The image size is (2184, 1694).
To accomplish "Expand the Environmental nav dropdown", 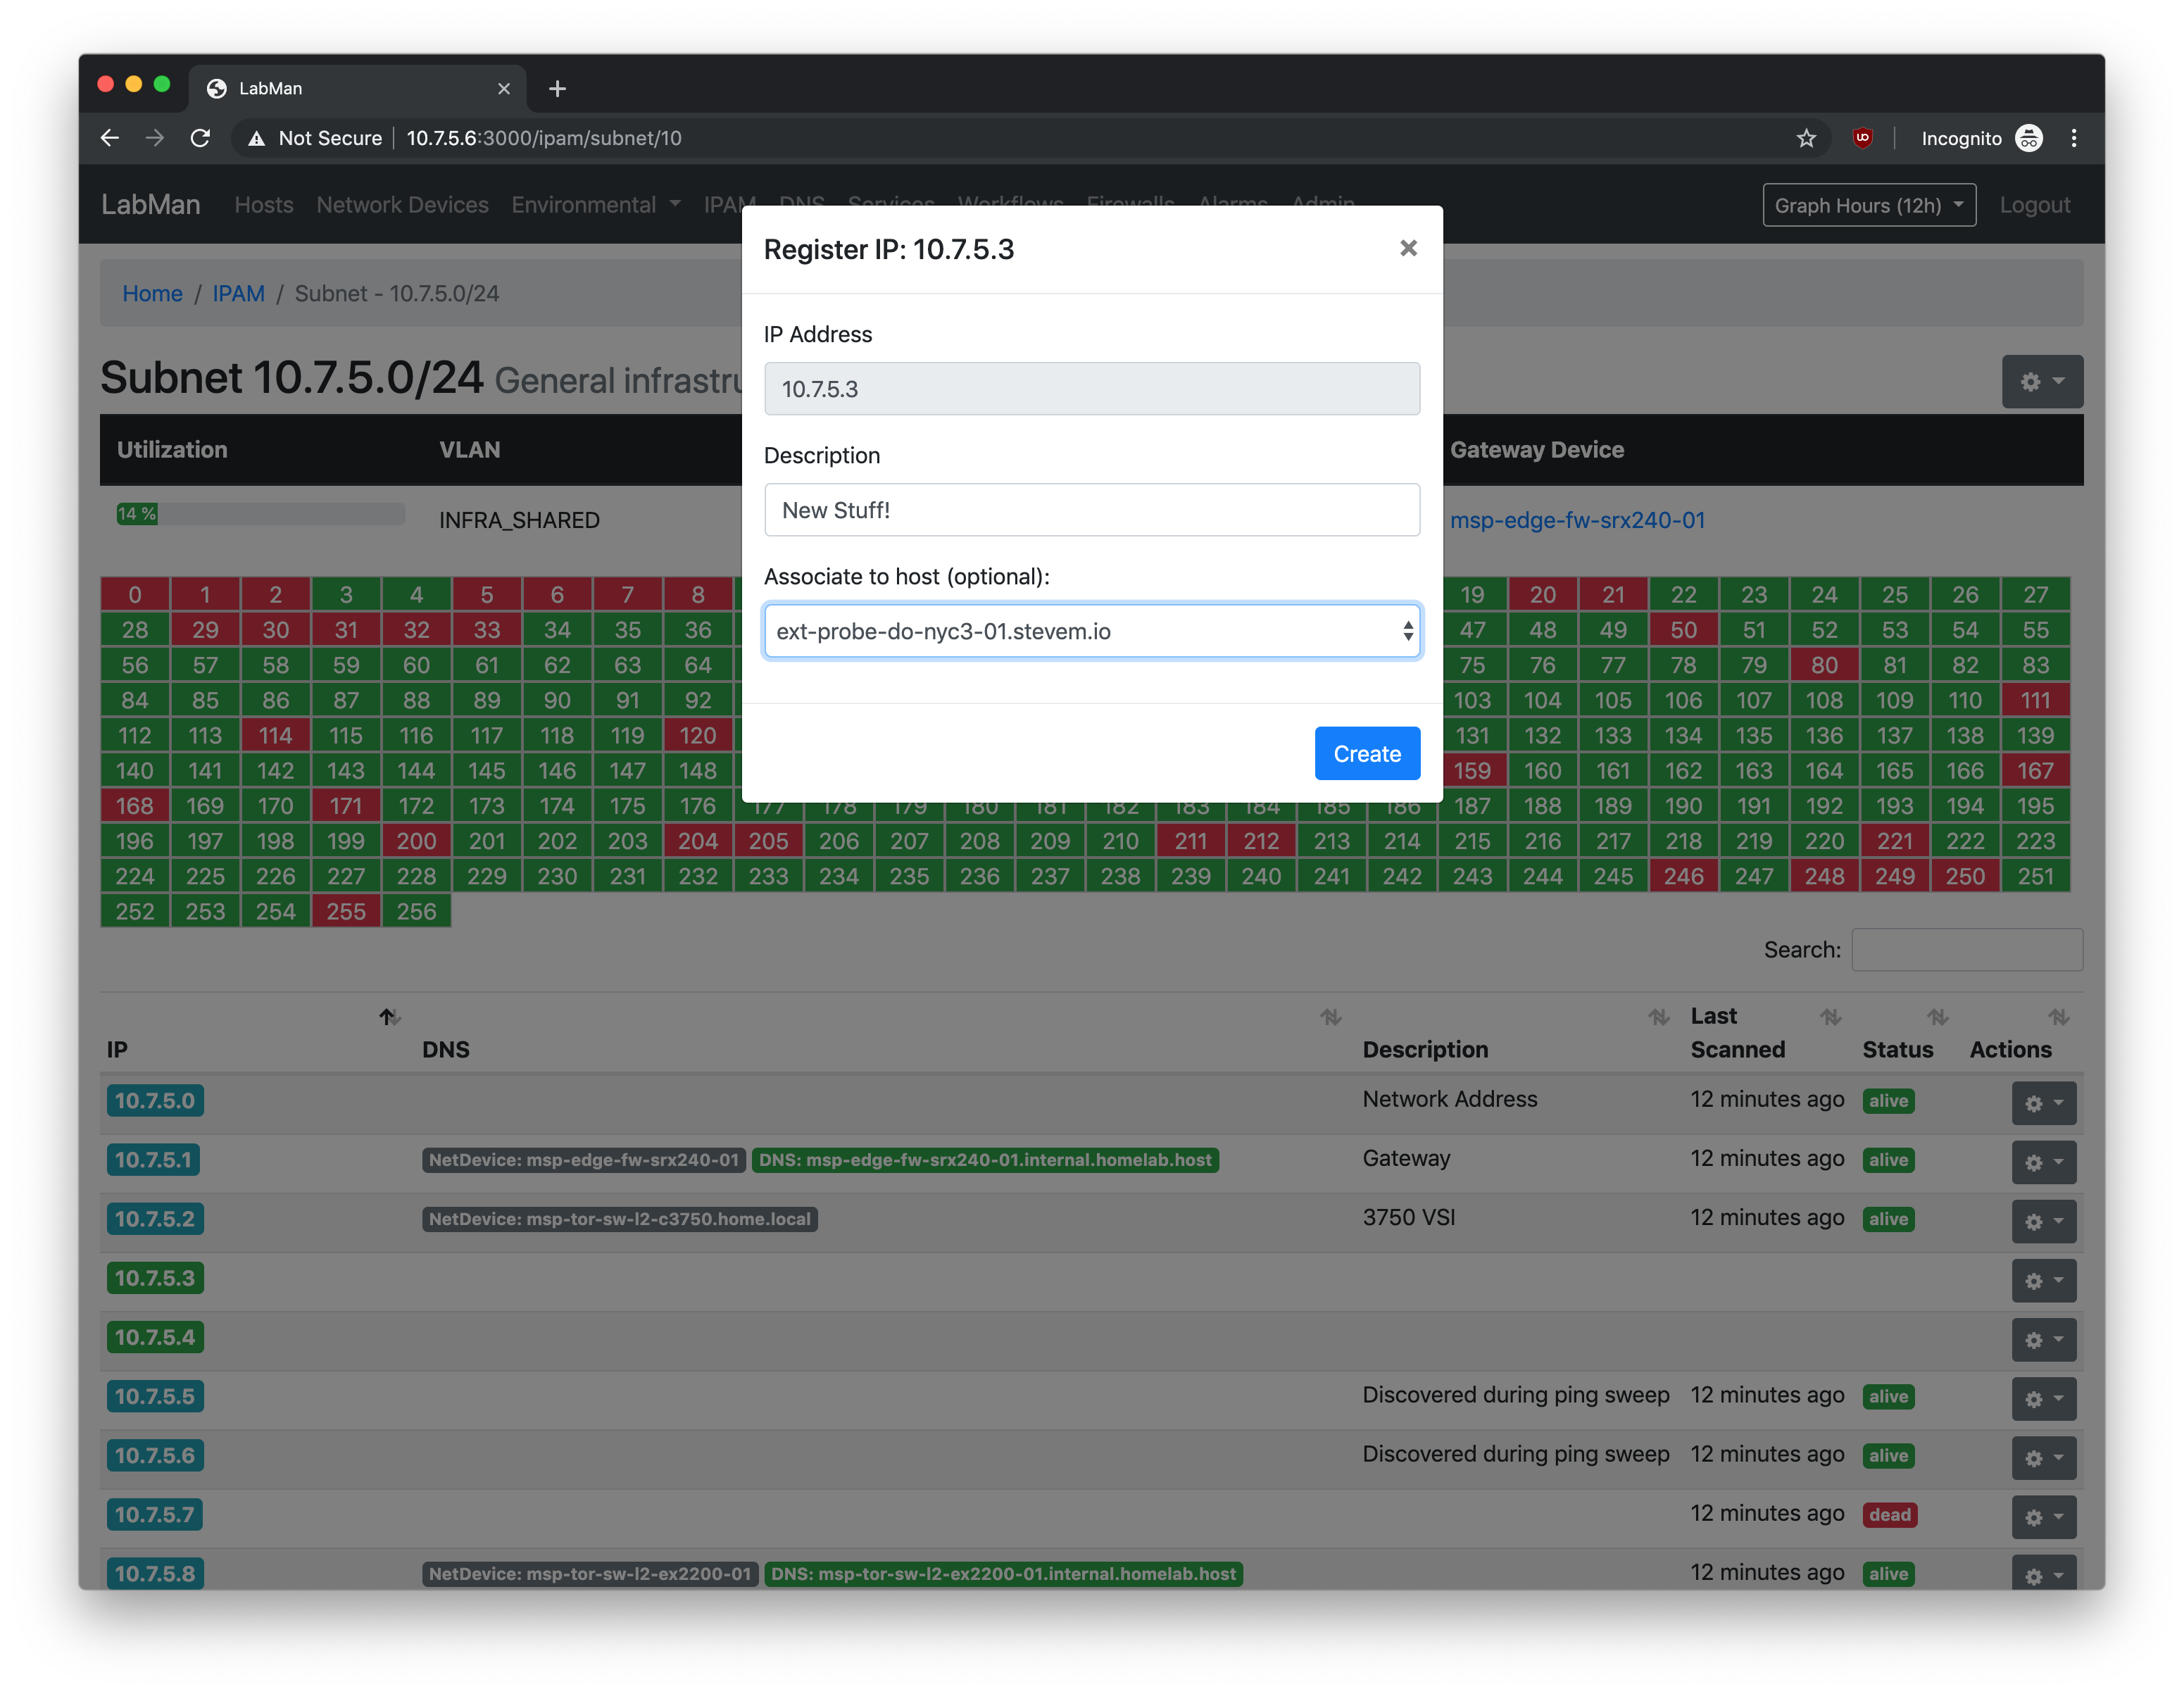I will [596, 205].
